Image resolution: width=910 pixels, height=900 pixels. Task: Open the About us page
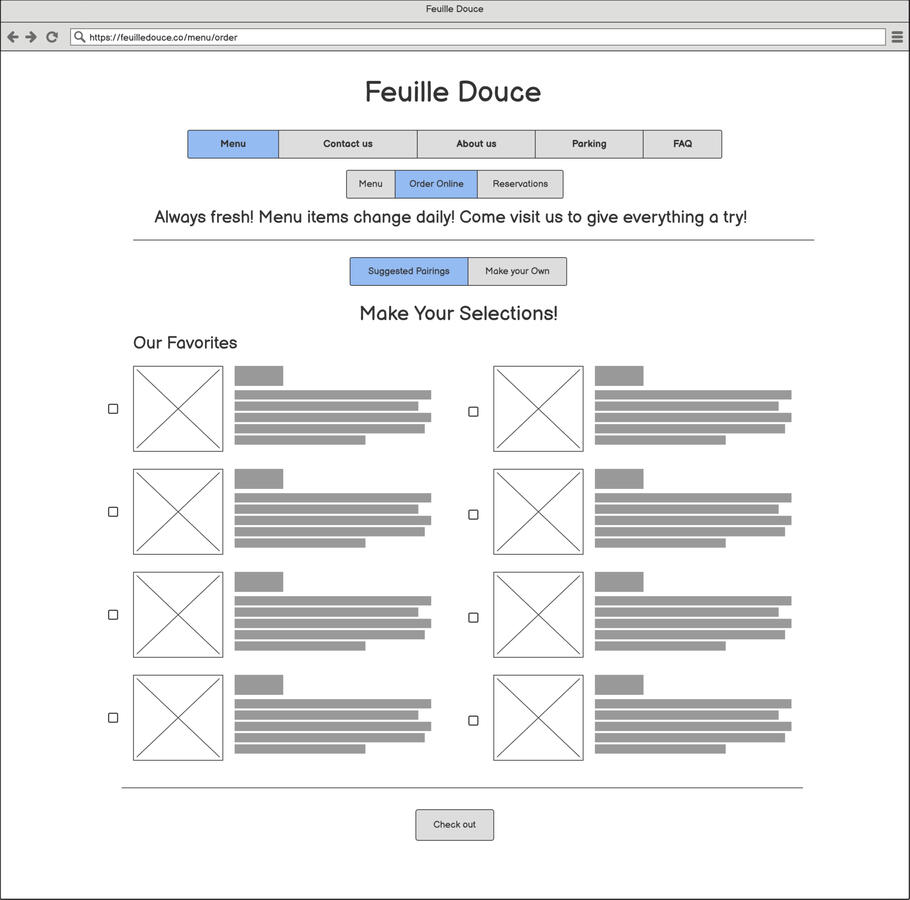point(476,144)
